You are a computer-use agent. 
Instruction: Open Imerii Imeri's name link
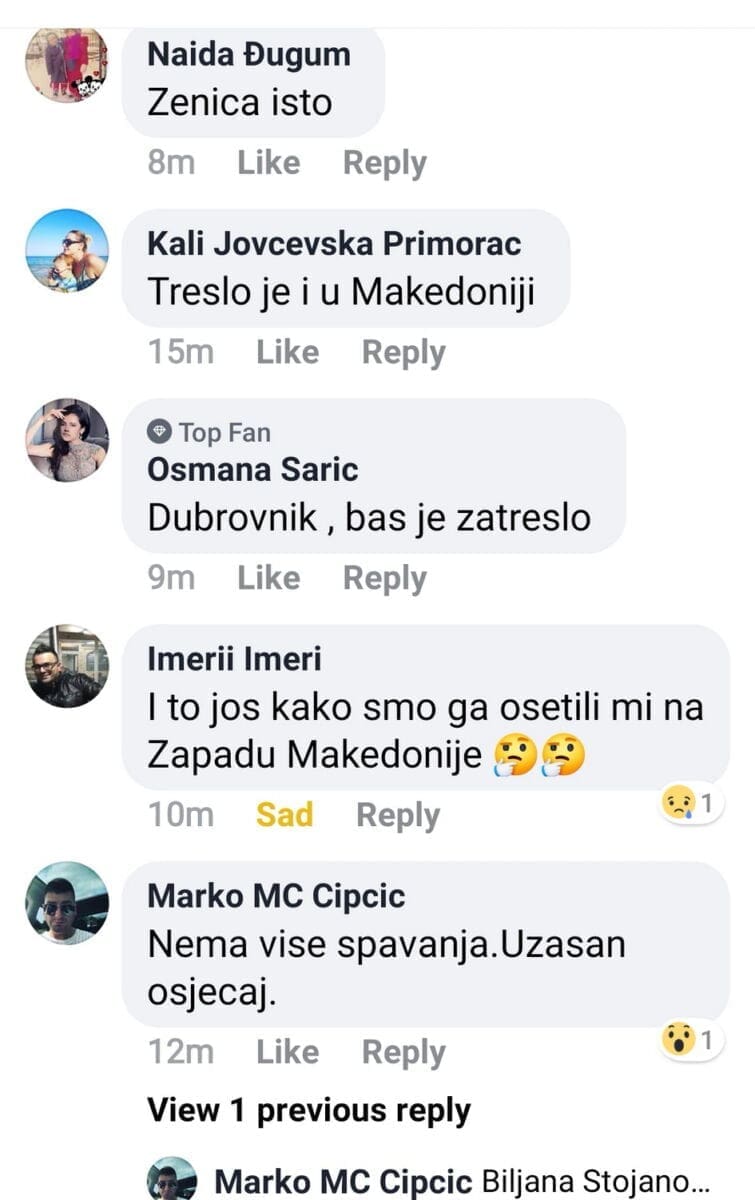point(234,659)
